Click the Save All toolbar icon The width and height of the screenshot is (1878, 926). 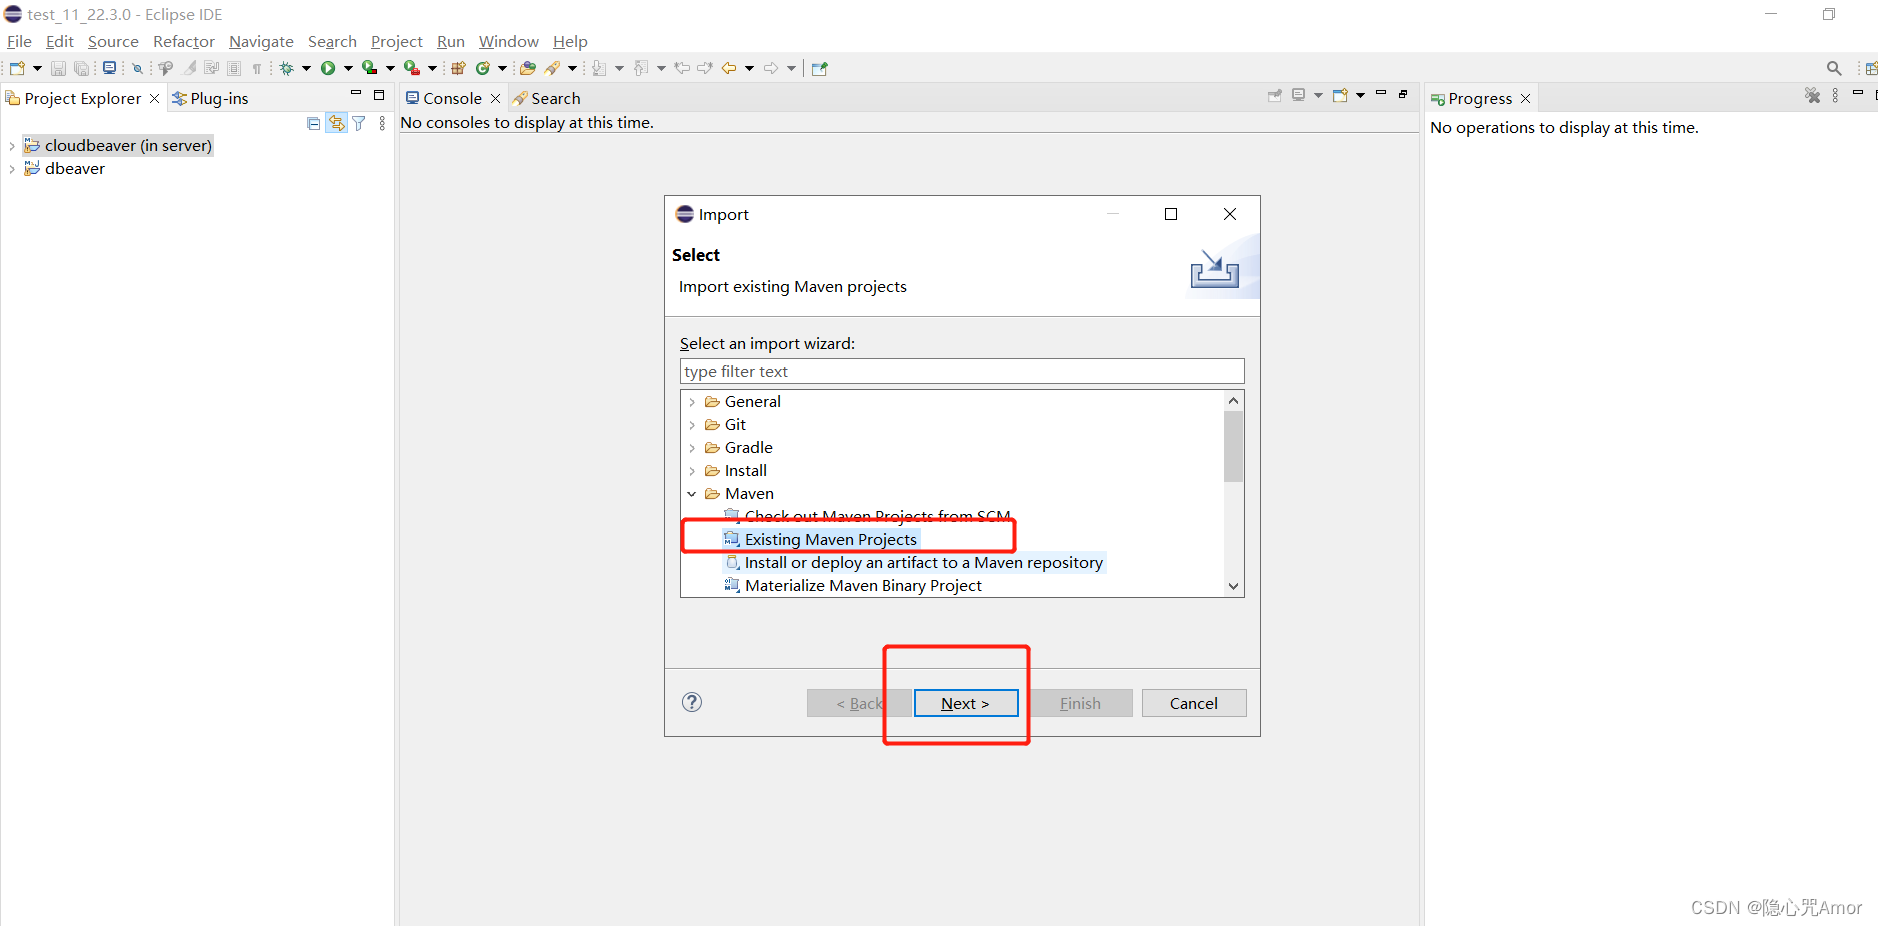coord(82,68)
